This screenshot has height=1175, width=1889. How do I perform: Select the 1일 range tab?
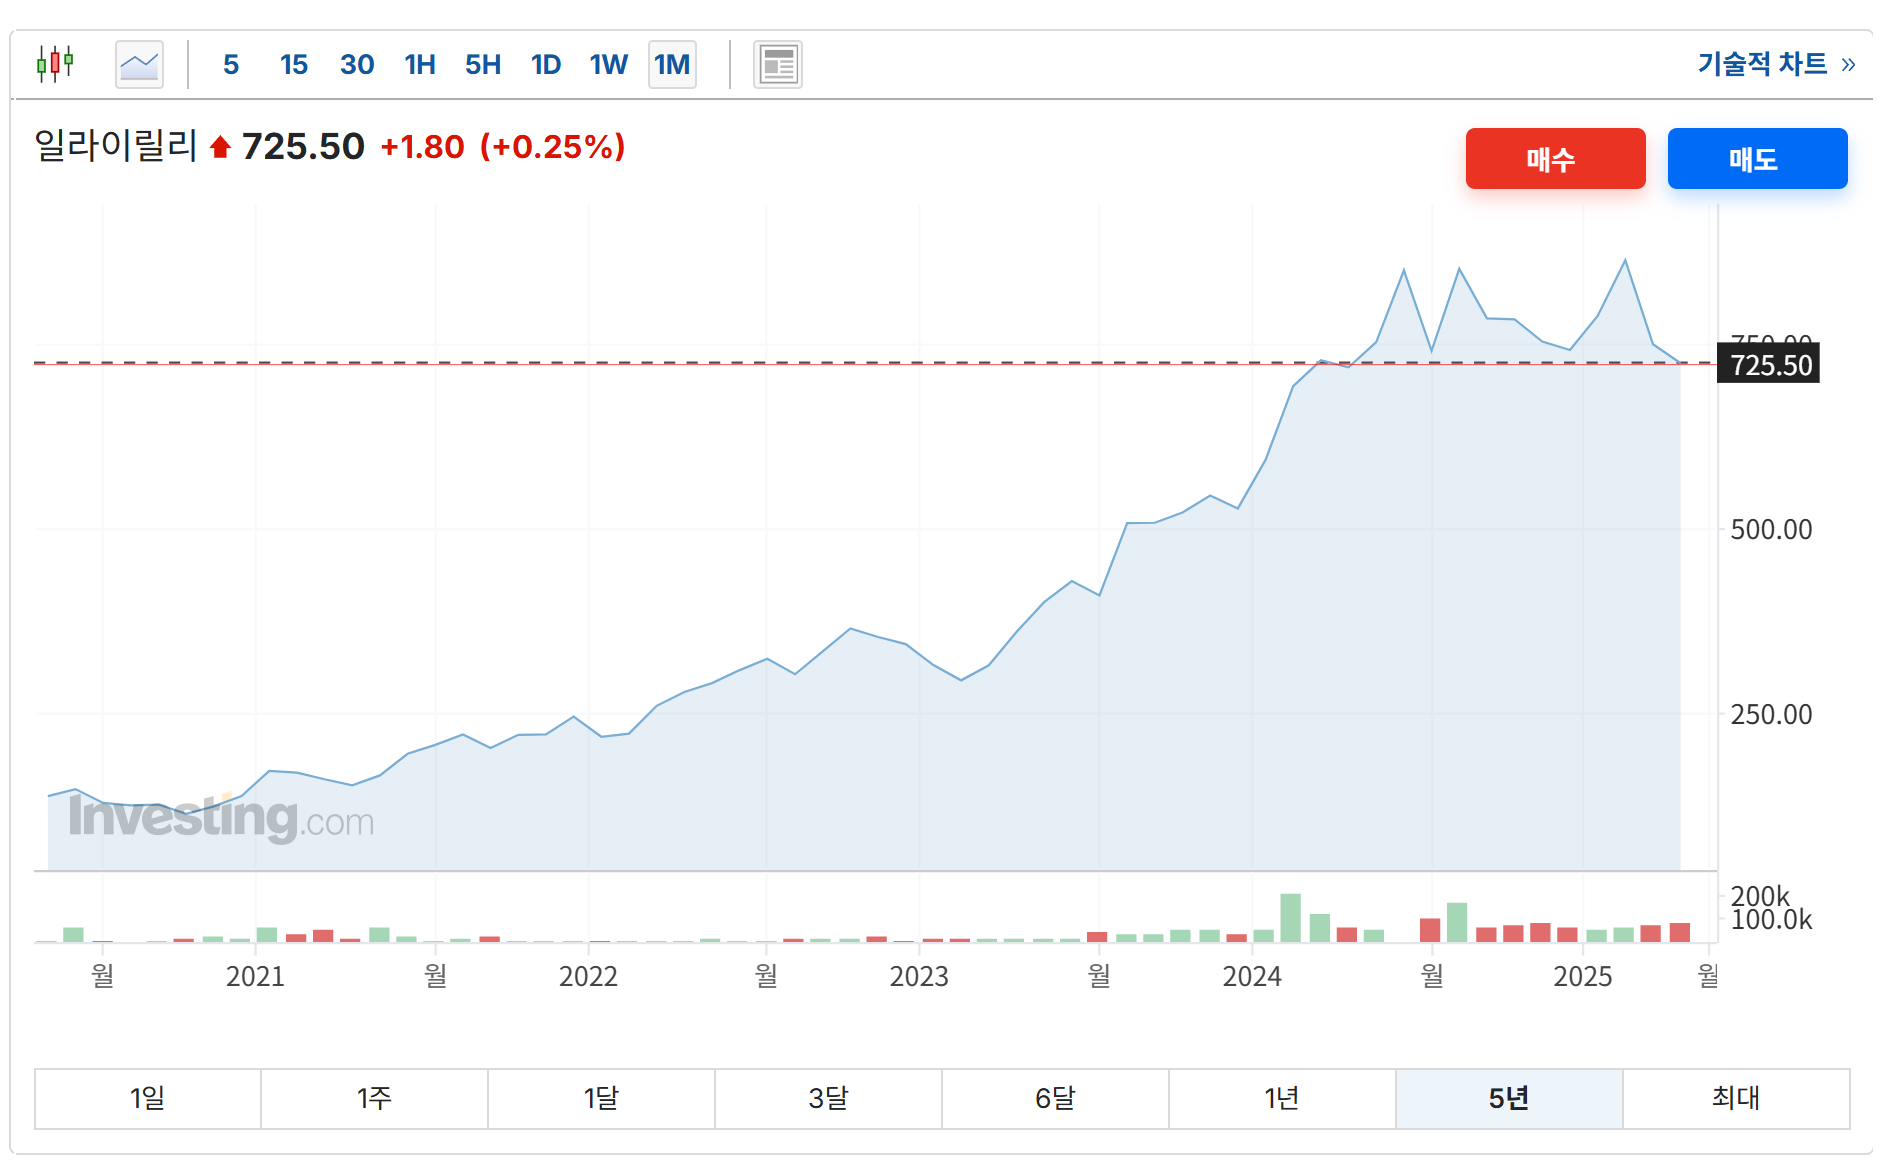pyautogui.click(x=148, y=1099)
